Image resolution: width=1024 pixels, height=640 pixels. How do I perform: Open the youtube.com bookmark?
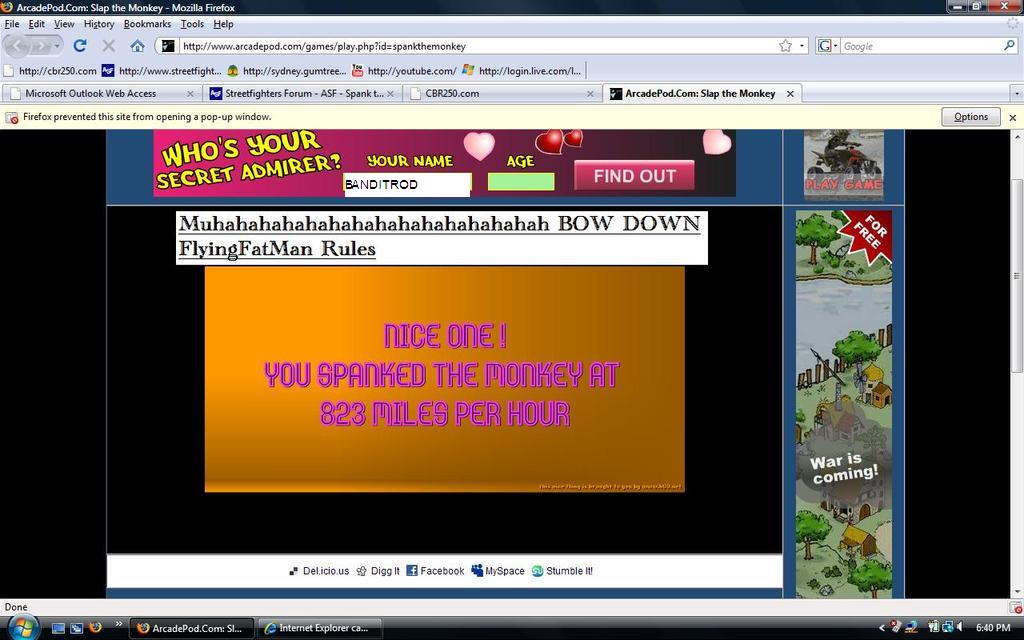click(404, 71)
